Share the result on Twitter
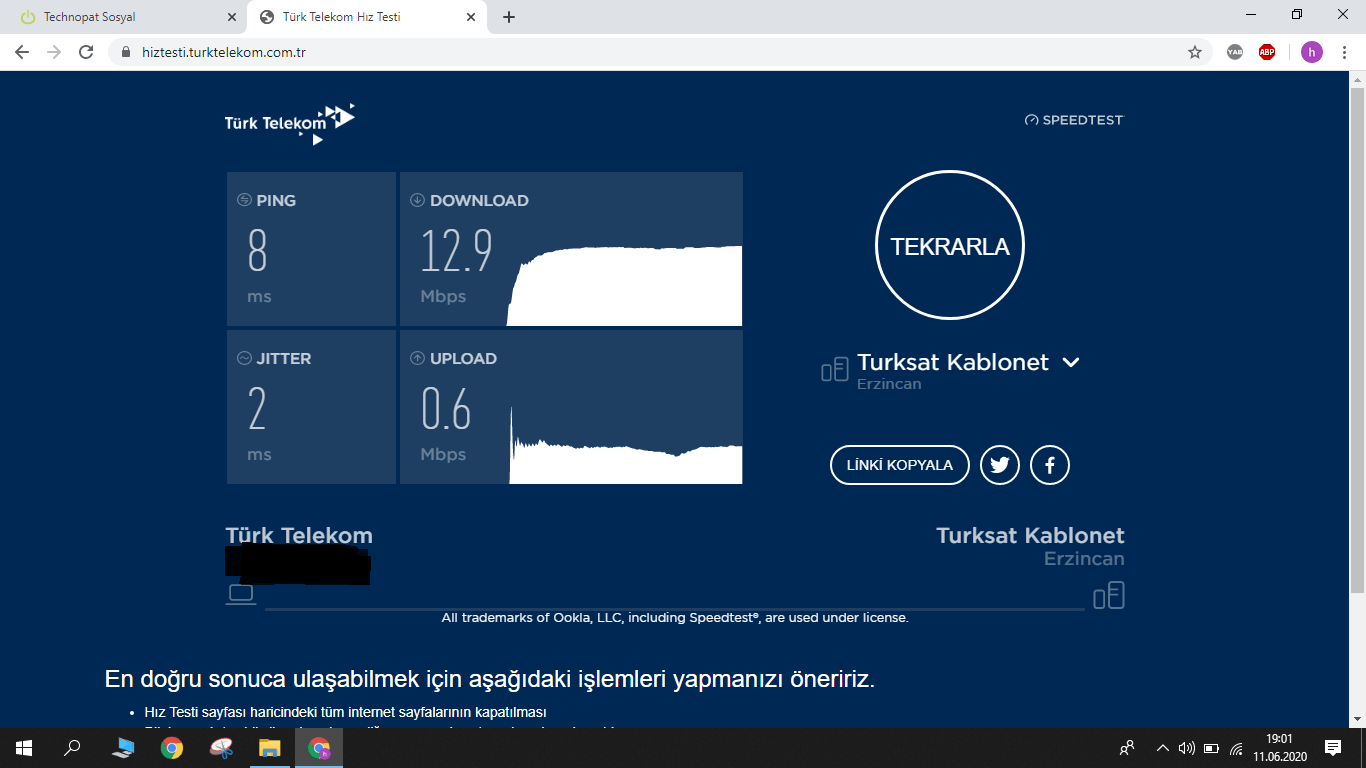The image size is (1366, 768). 1000,465
